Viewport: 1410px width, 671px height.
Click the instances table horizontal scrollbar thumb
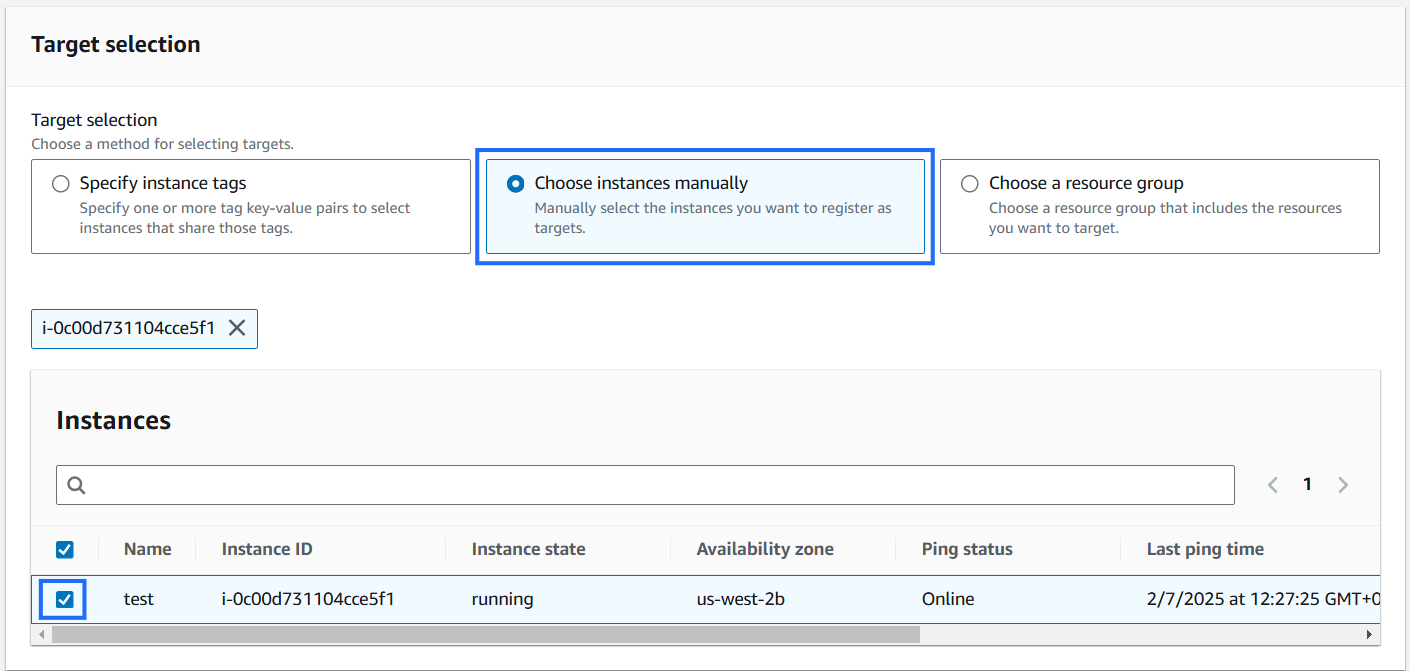485,635
